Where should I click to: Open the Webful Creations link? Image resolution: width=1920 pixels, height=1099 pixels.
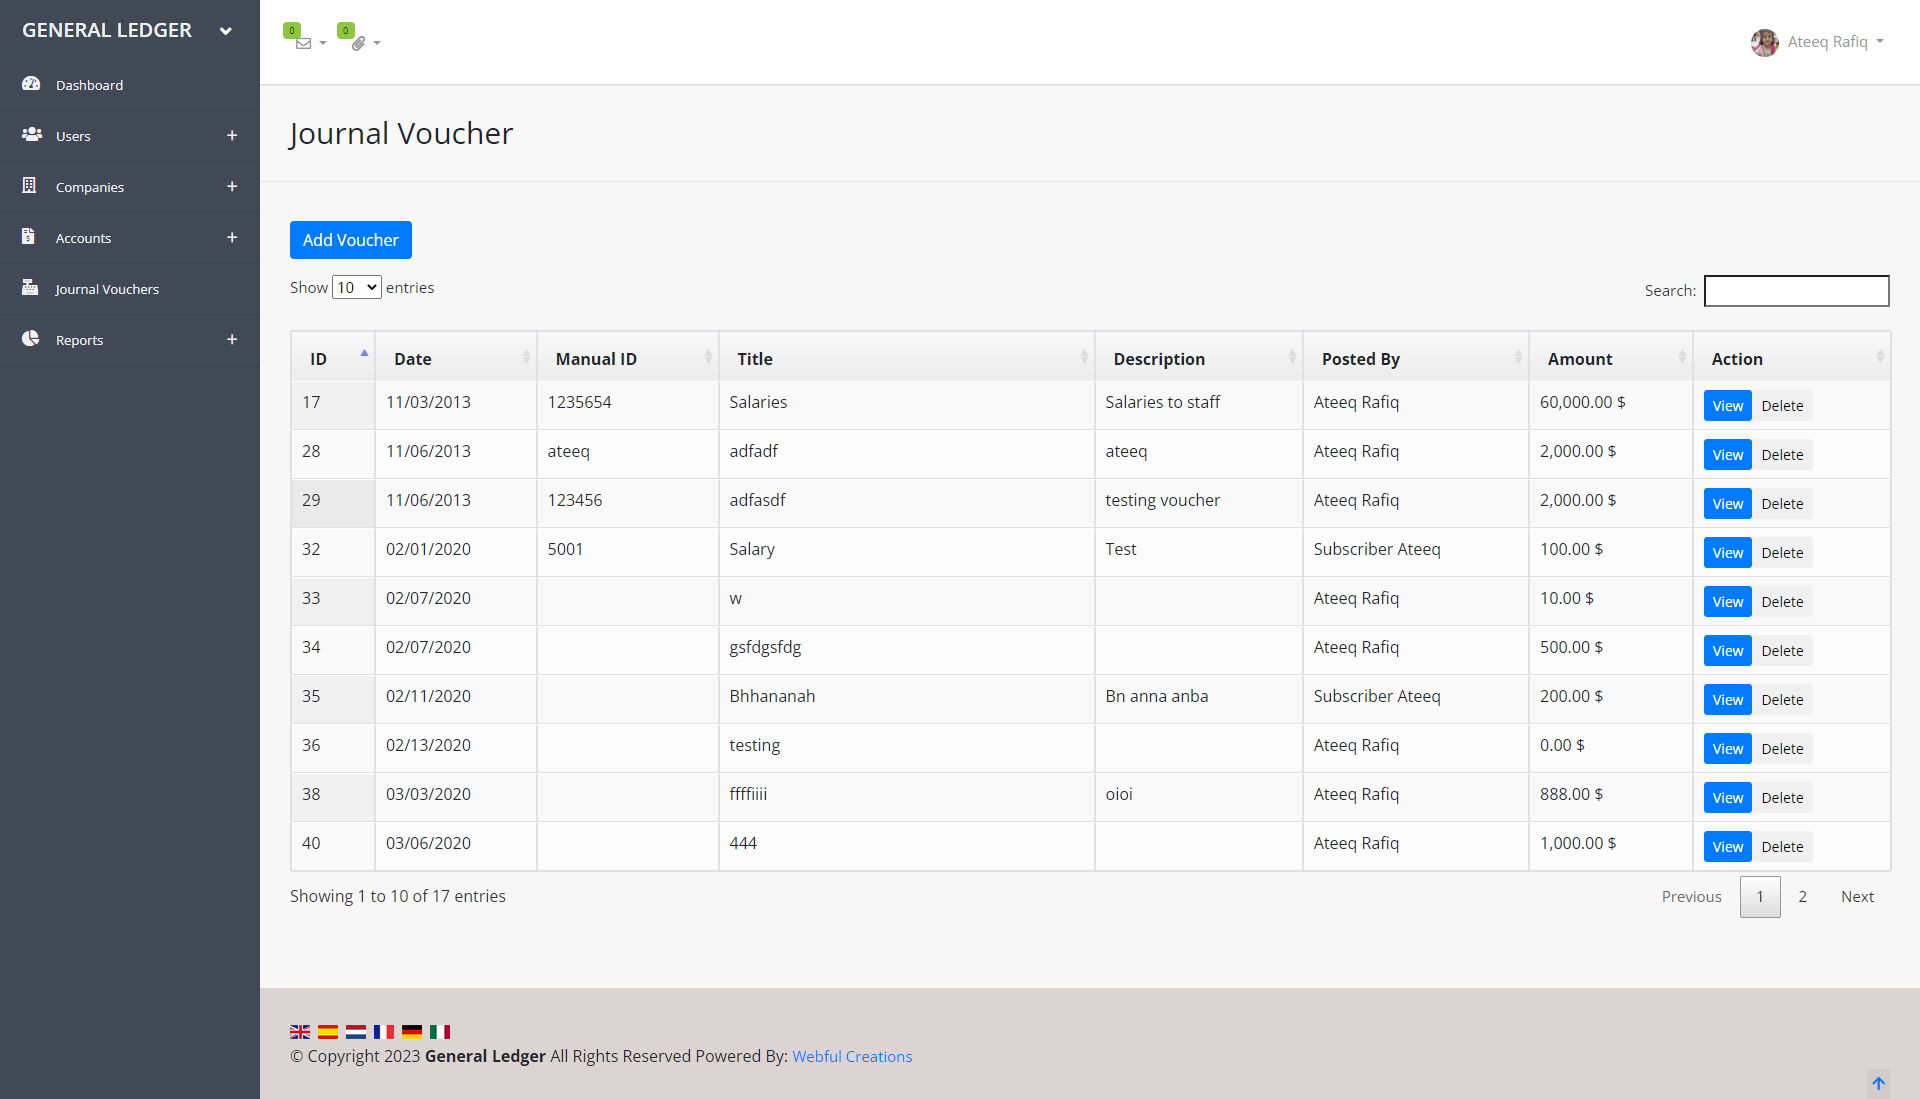tap(852, 1057)
